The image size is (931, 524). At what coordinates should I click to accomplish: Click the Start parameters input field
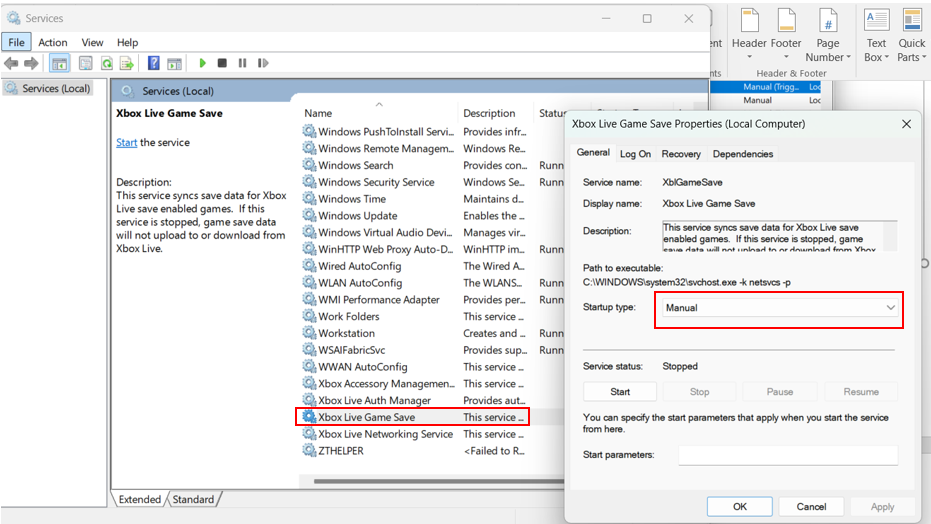click(788, 455)
